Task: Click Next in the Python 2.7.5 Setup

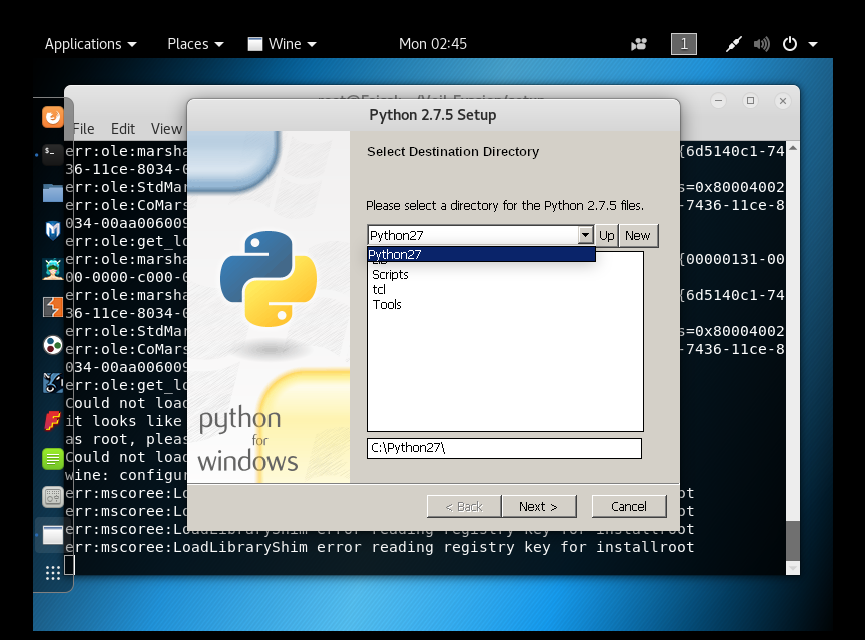Action: click(x=539, y=506)
